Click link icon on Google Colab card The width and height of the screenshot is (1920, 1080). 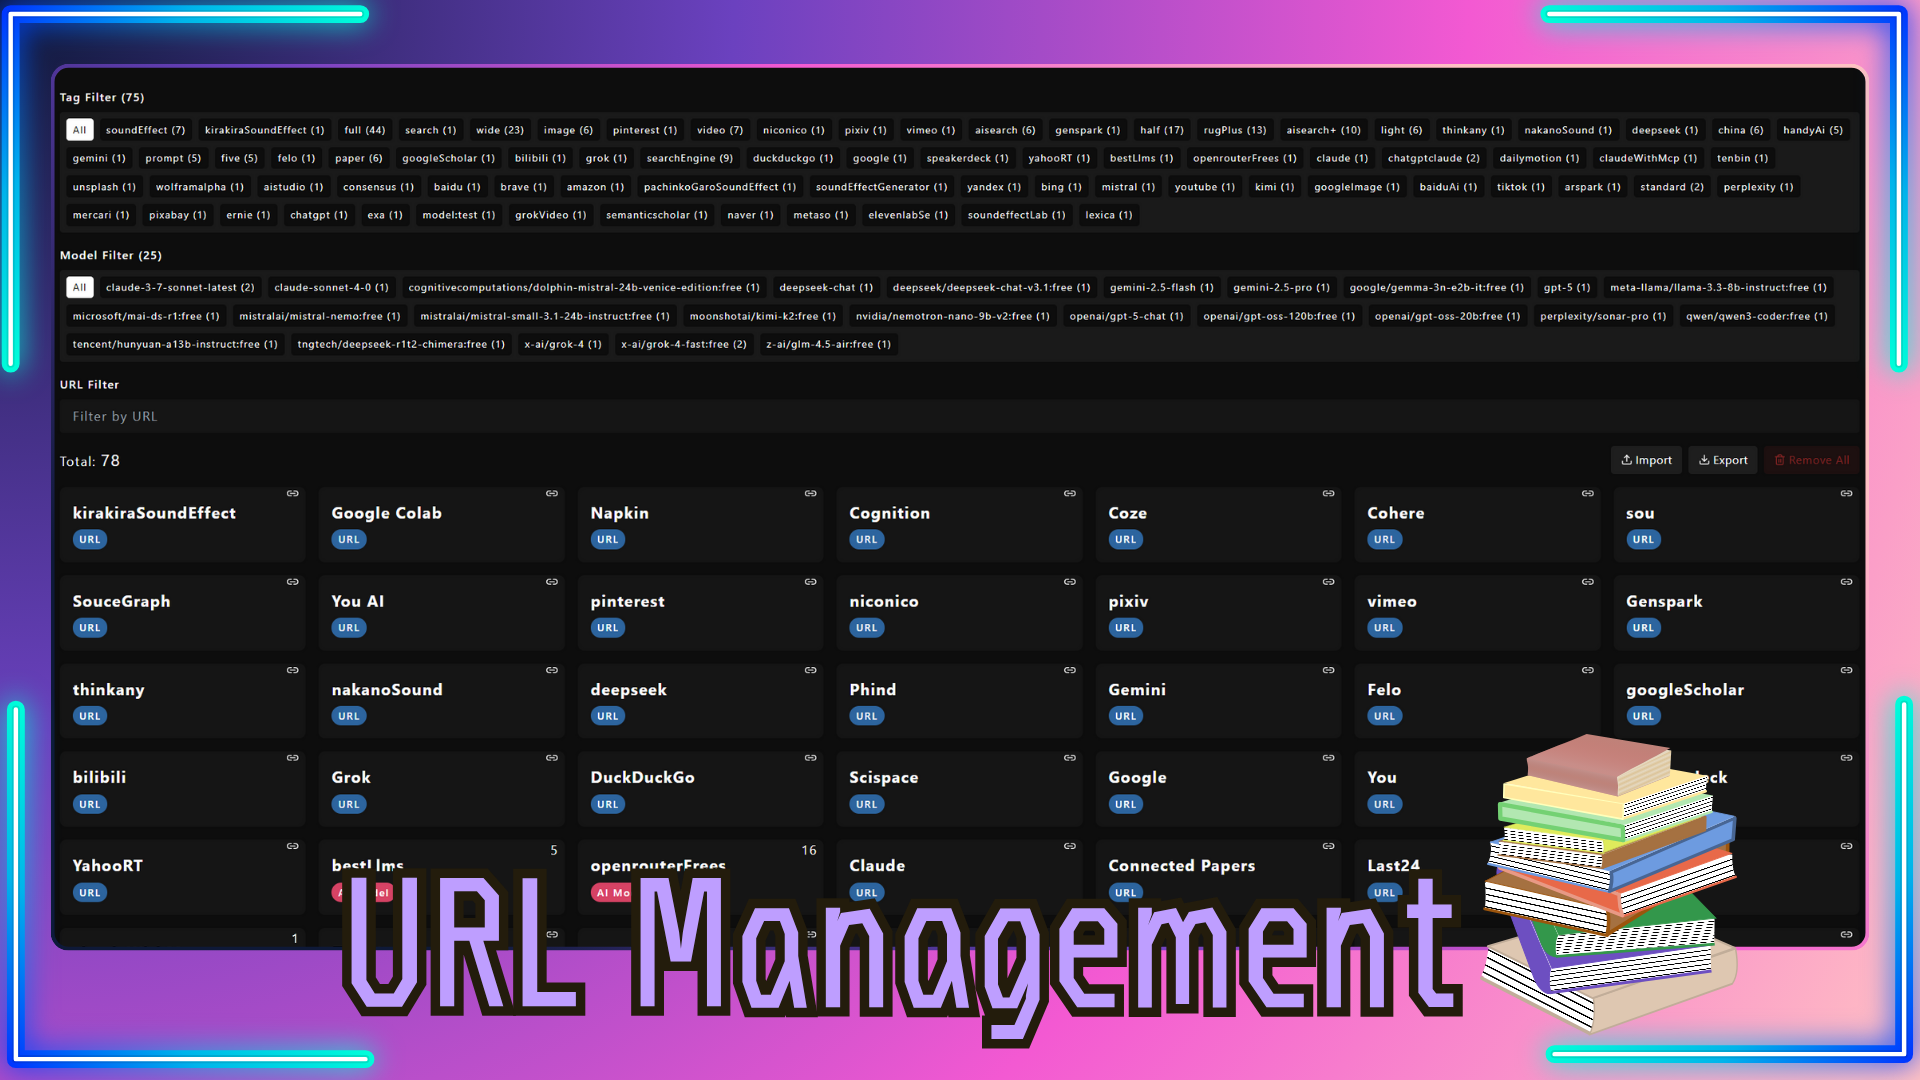coord(552,494)
